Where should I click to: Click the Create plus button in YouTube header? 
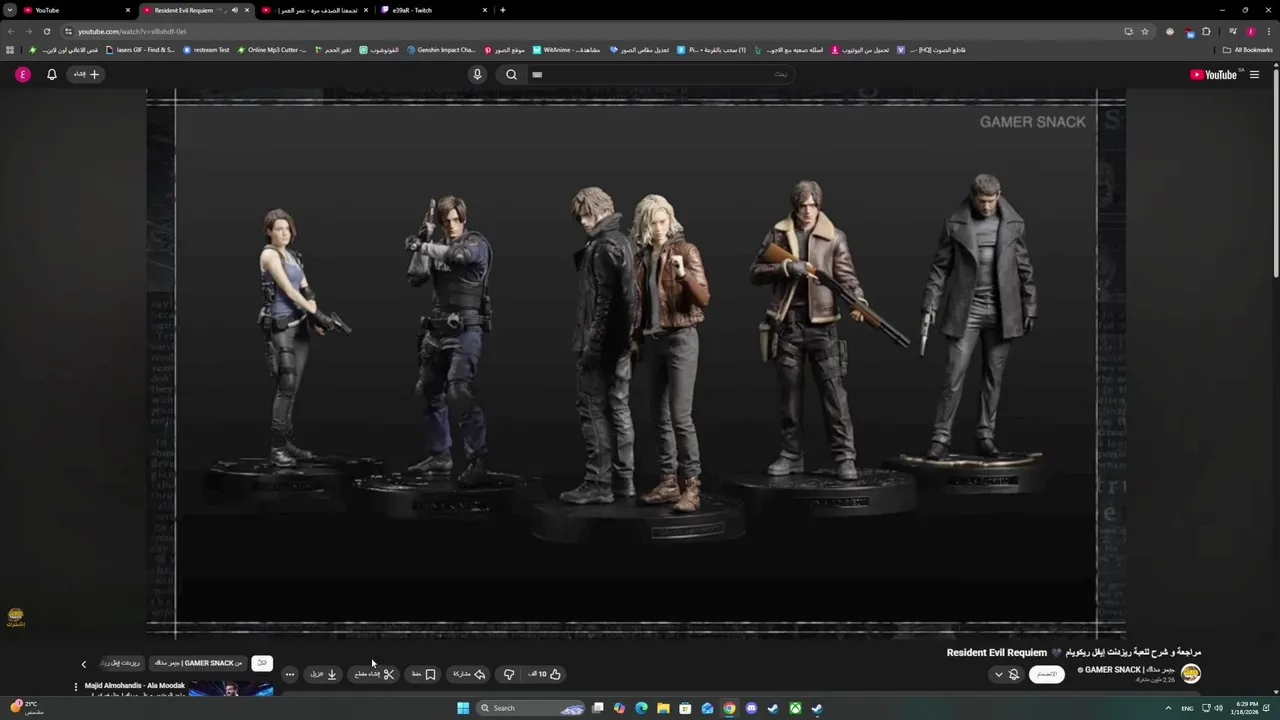tap(86, 74)
